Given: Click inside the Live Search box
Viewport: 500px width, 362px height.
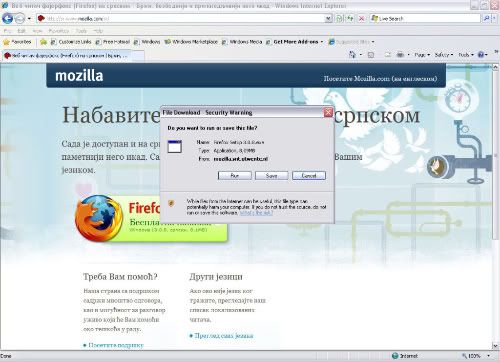Looking at the screenshot, I should [425, 19].
